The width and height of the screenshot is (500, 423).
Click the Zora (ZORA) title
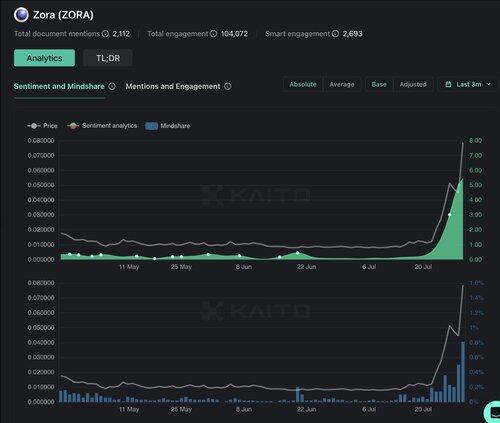point(63,15)
